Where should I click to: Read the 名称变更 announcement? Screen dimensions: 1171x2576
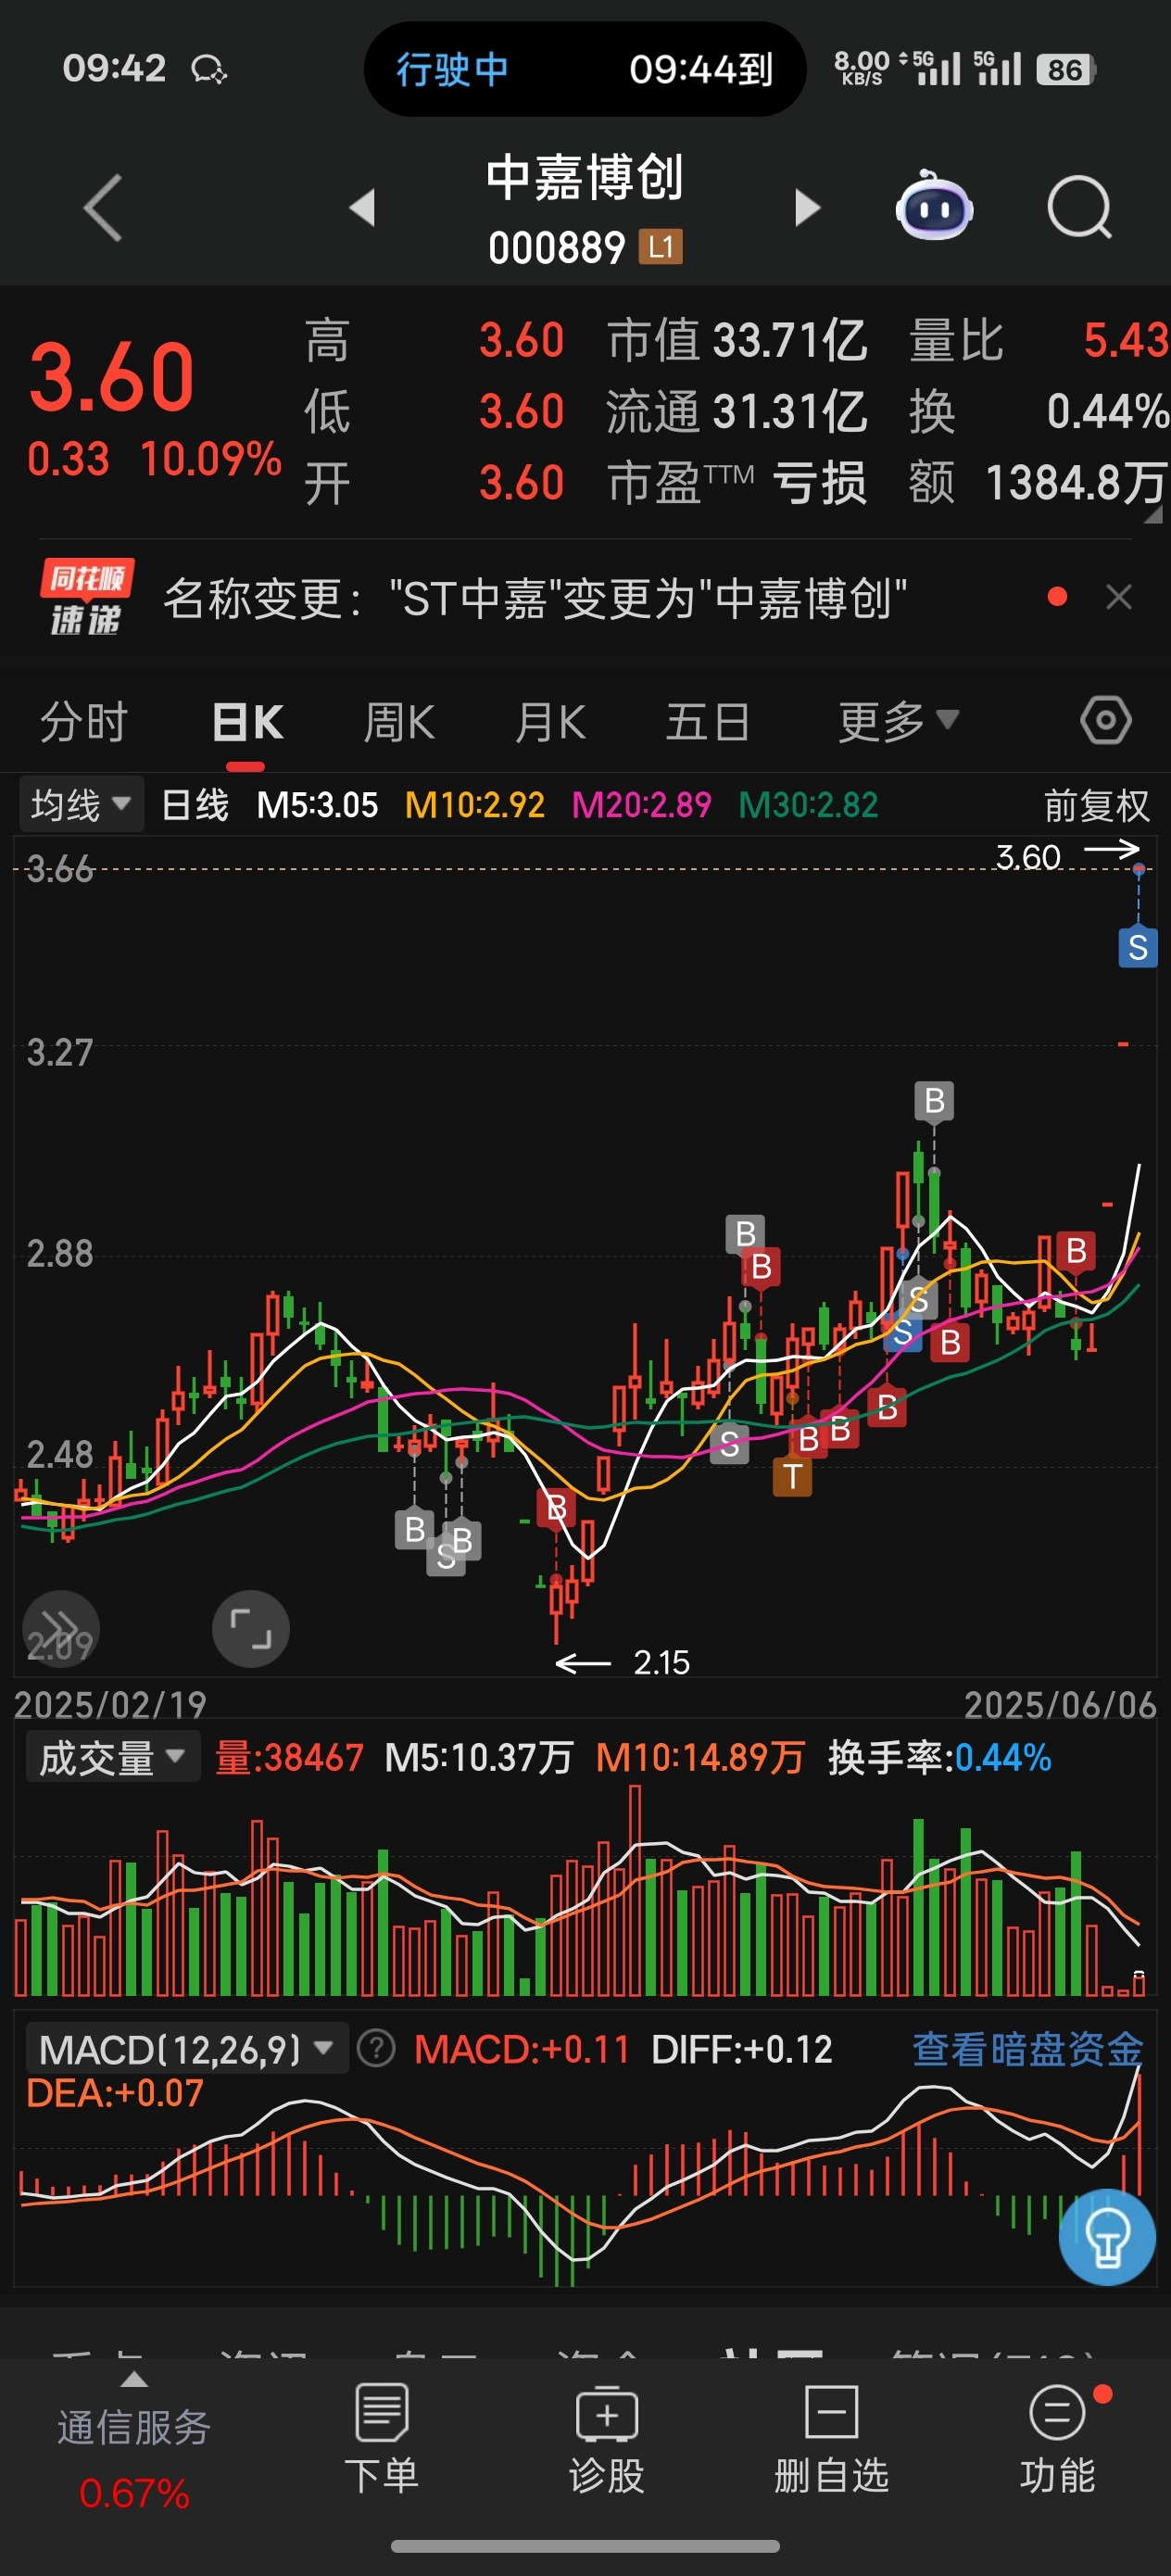pyautogui.click(x=535, y=598)
